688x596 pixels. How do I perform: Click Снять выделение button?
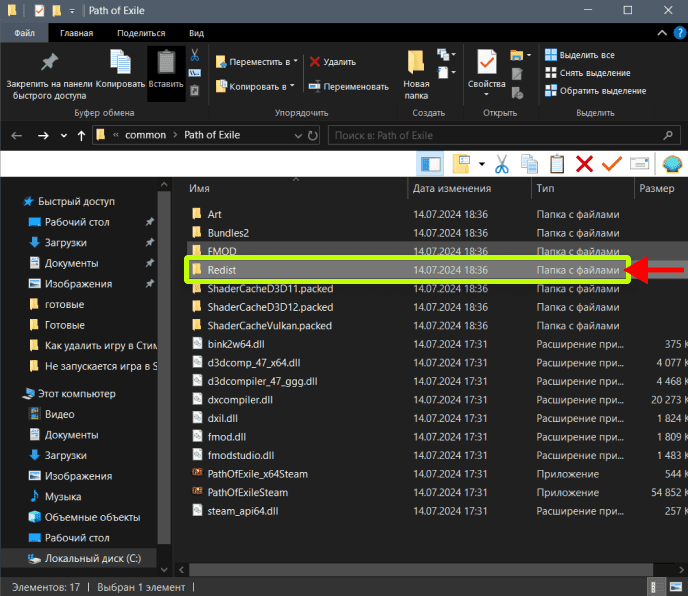588,73
